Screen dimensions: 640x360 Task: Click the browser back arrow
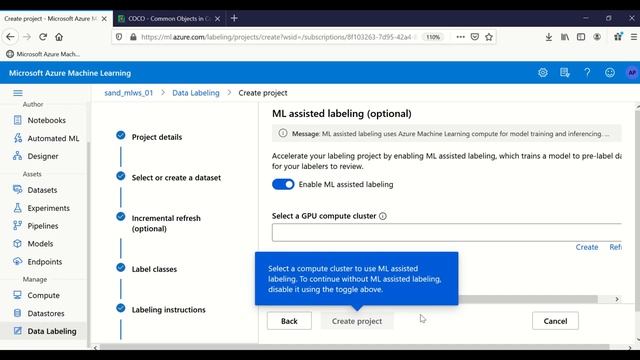10,37
